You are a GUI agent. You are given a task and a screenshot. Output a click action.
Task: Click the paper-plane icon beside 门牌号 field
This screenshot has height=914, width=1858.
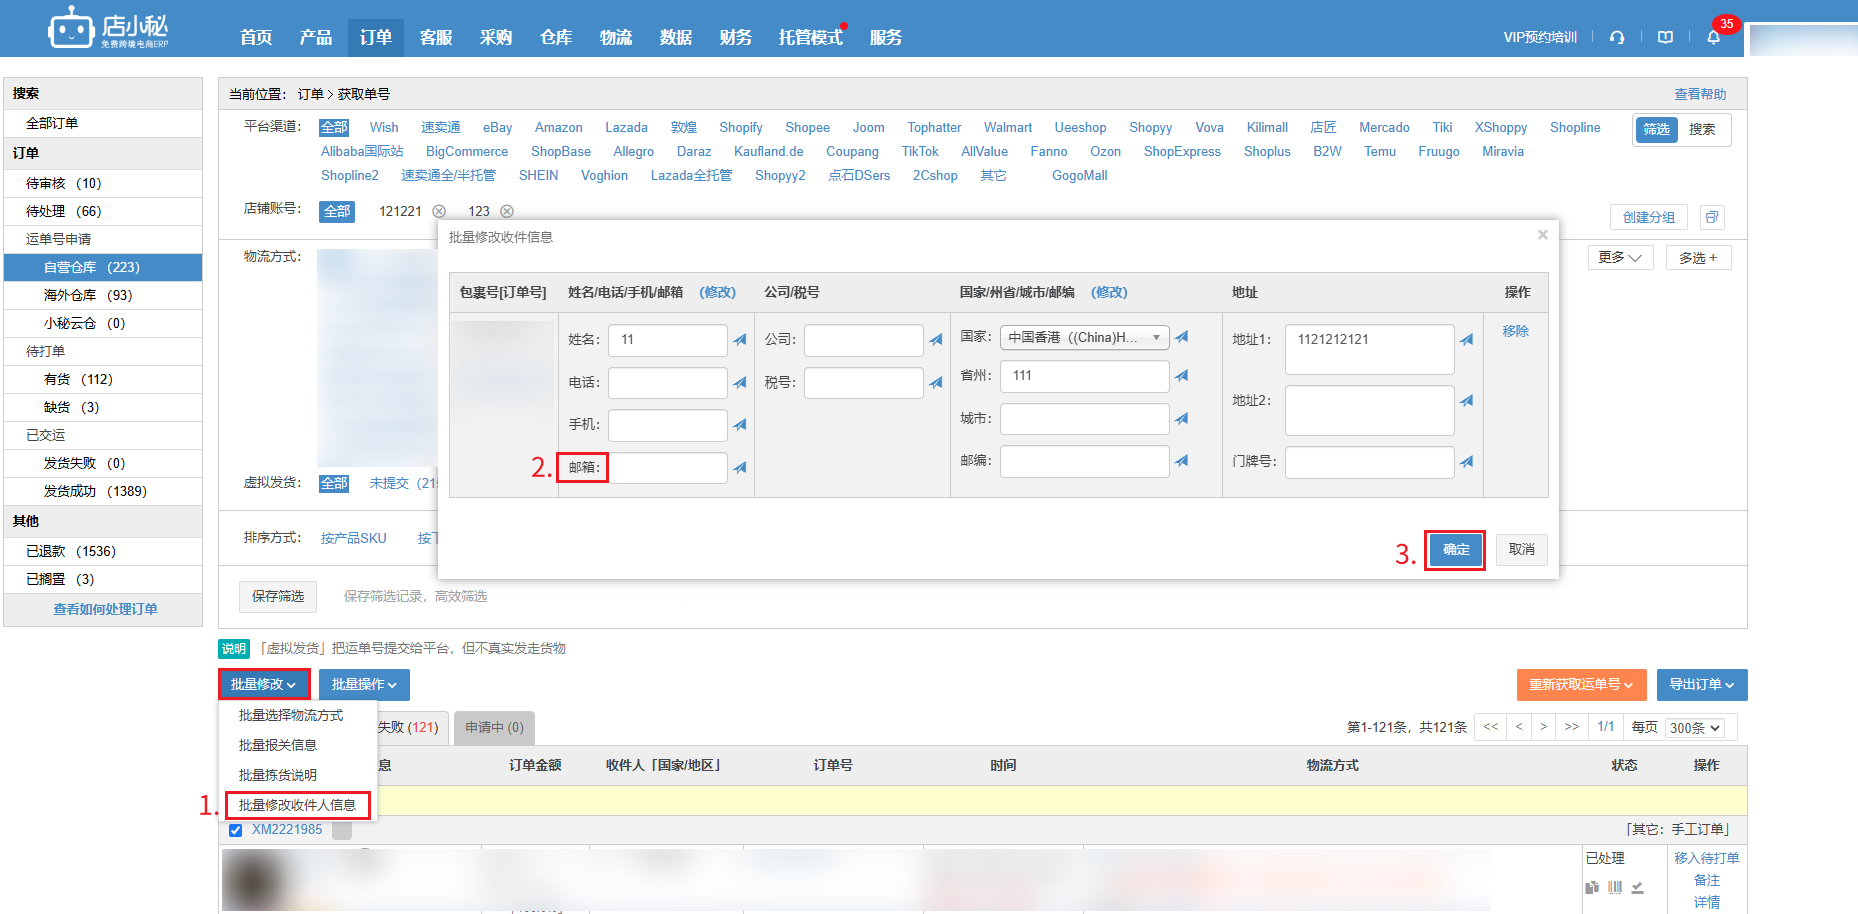point(1467,462)
